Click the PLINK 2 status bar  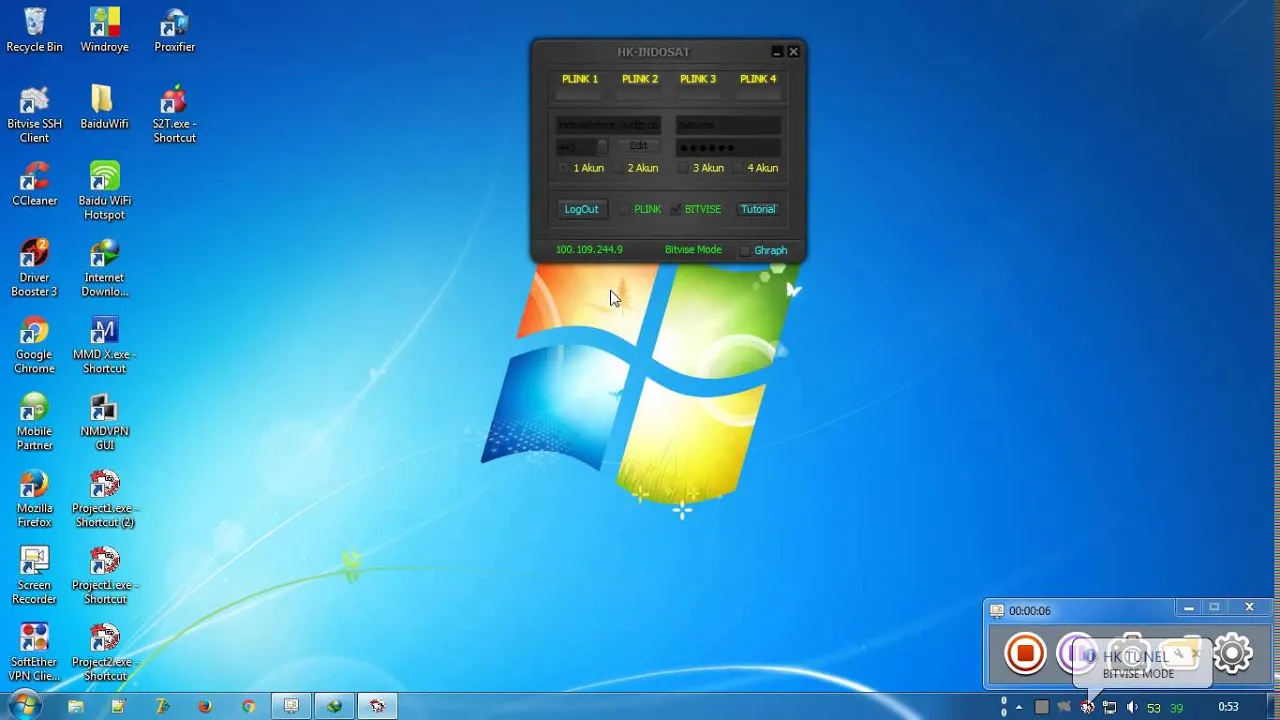point(639,94)
